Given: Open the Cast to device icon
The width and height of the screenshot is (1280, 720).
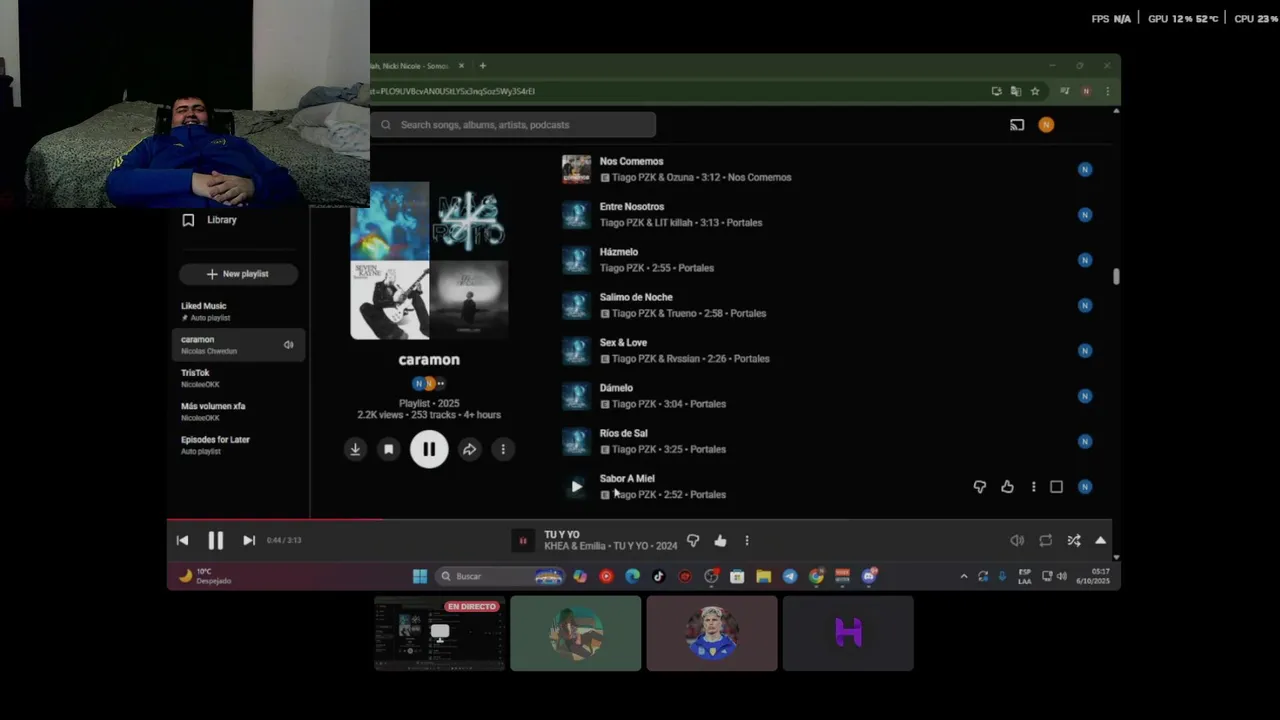Looking at the screenshot, I should 1017,125.
